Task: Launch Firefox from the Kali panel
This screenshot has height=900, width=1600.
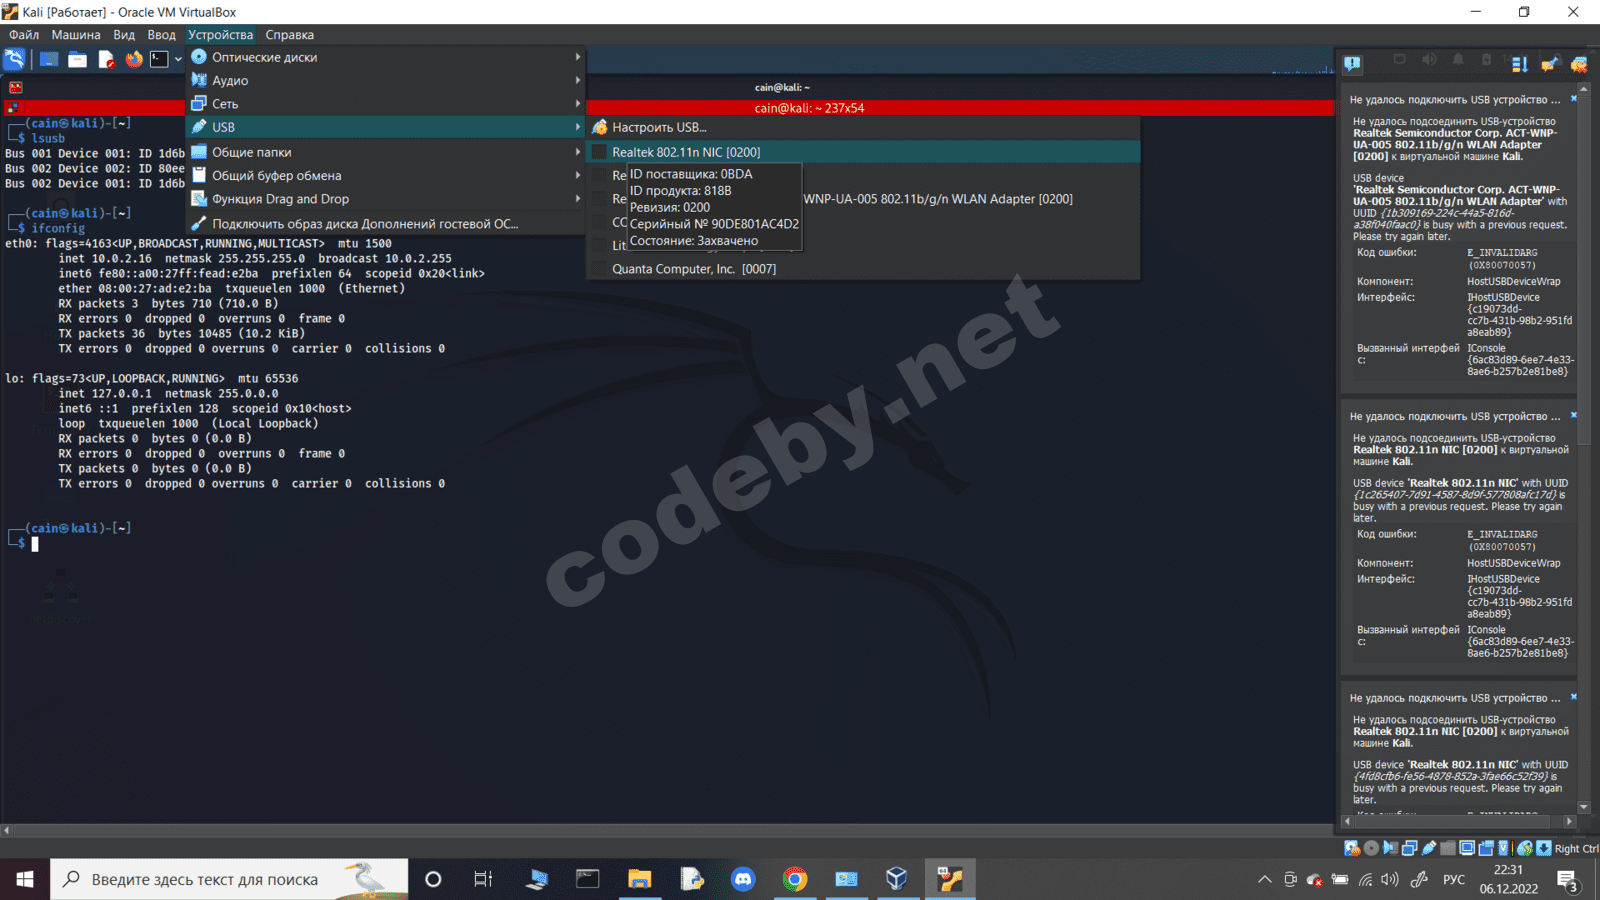Action: coord(134,60)
